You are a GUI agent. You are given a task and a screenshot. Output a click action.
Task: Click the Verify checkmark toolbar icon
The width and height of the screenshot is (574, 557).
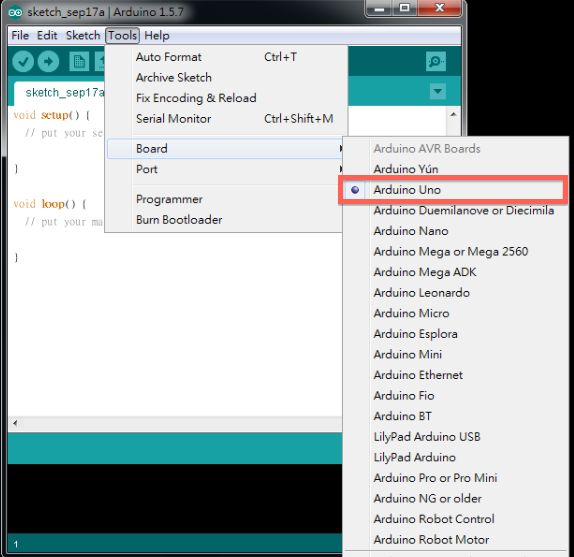[x=23, y=61]
